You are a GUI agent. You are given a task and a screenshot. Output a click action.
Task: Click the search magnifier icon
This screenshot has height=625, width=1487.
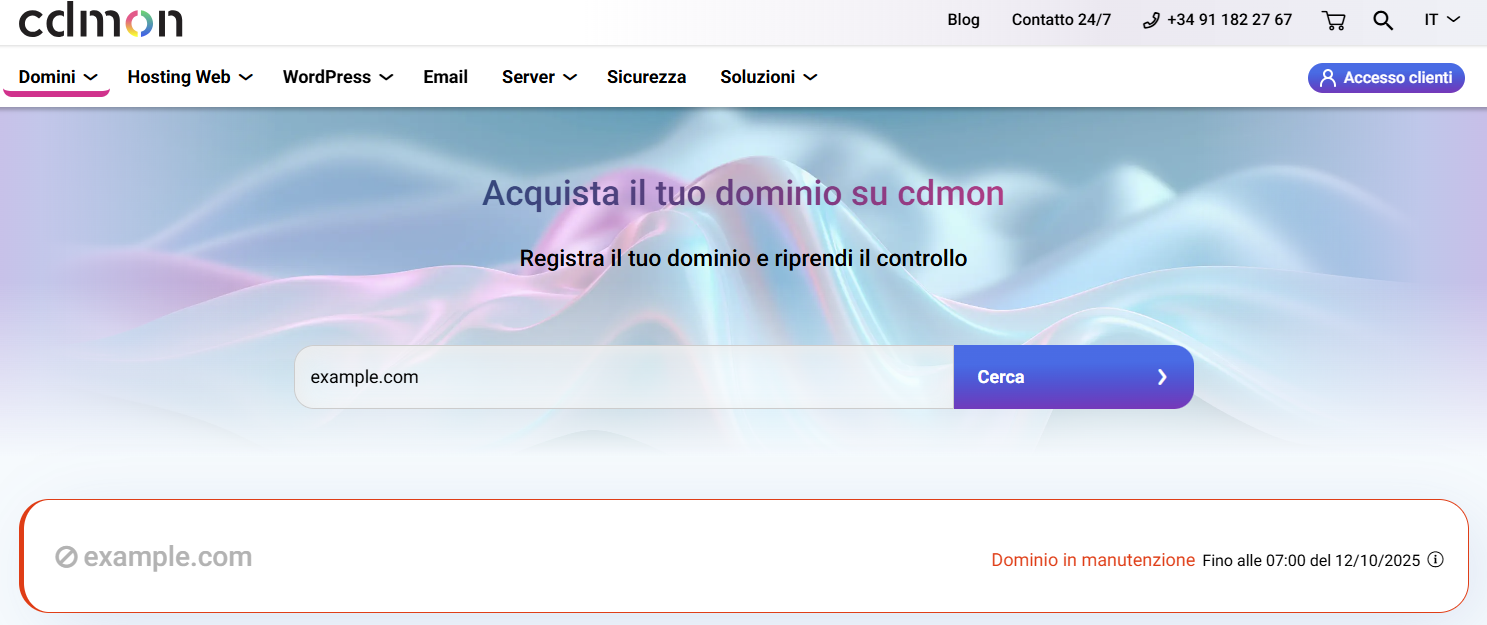pyautogui.click(x=1383, y=20)
